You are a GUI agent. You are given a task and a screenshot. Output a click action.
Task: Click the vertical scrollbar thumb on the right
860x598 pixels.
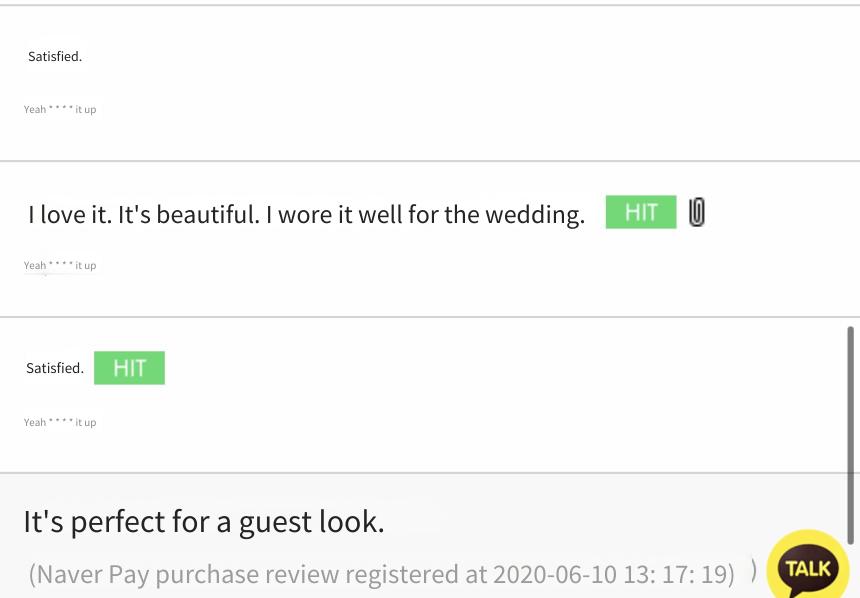tap(851, 435)
